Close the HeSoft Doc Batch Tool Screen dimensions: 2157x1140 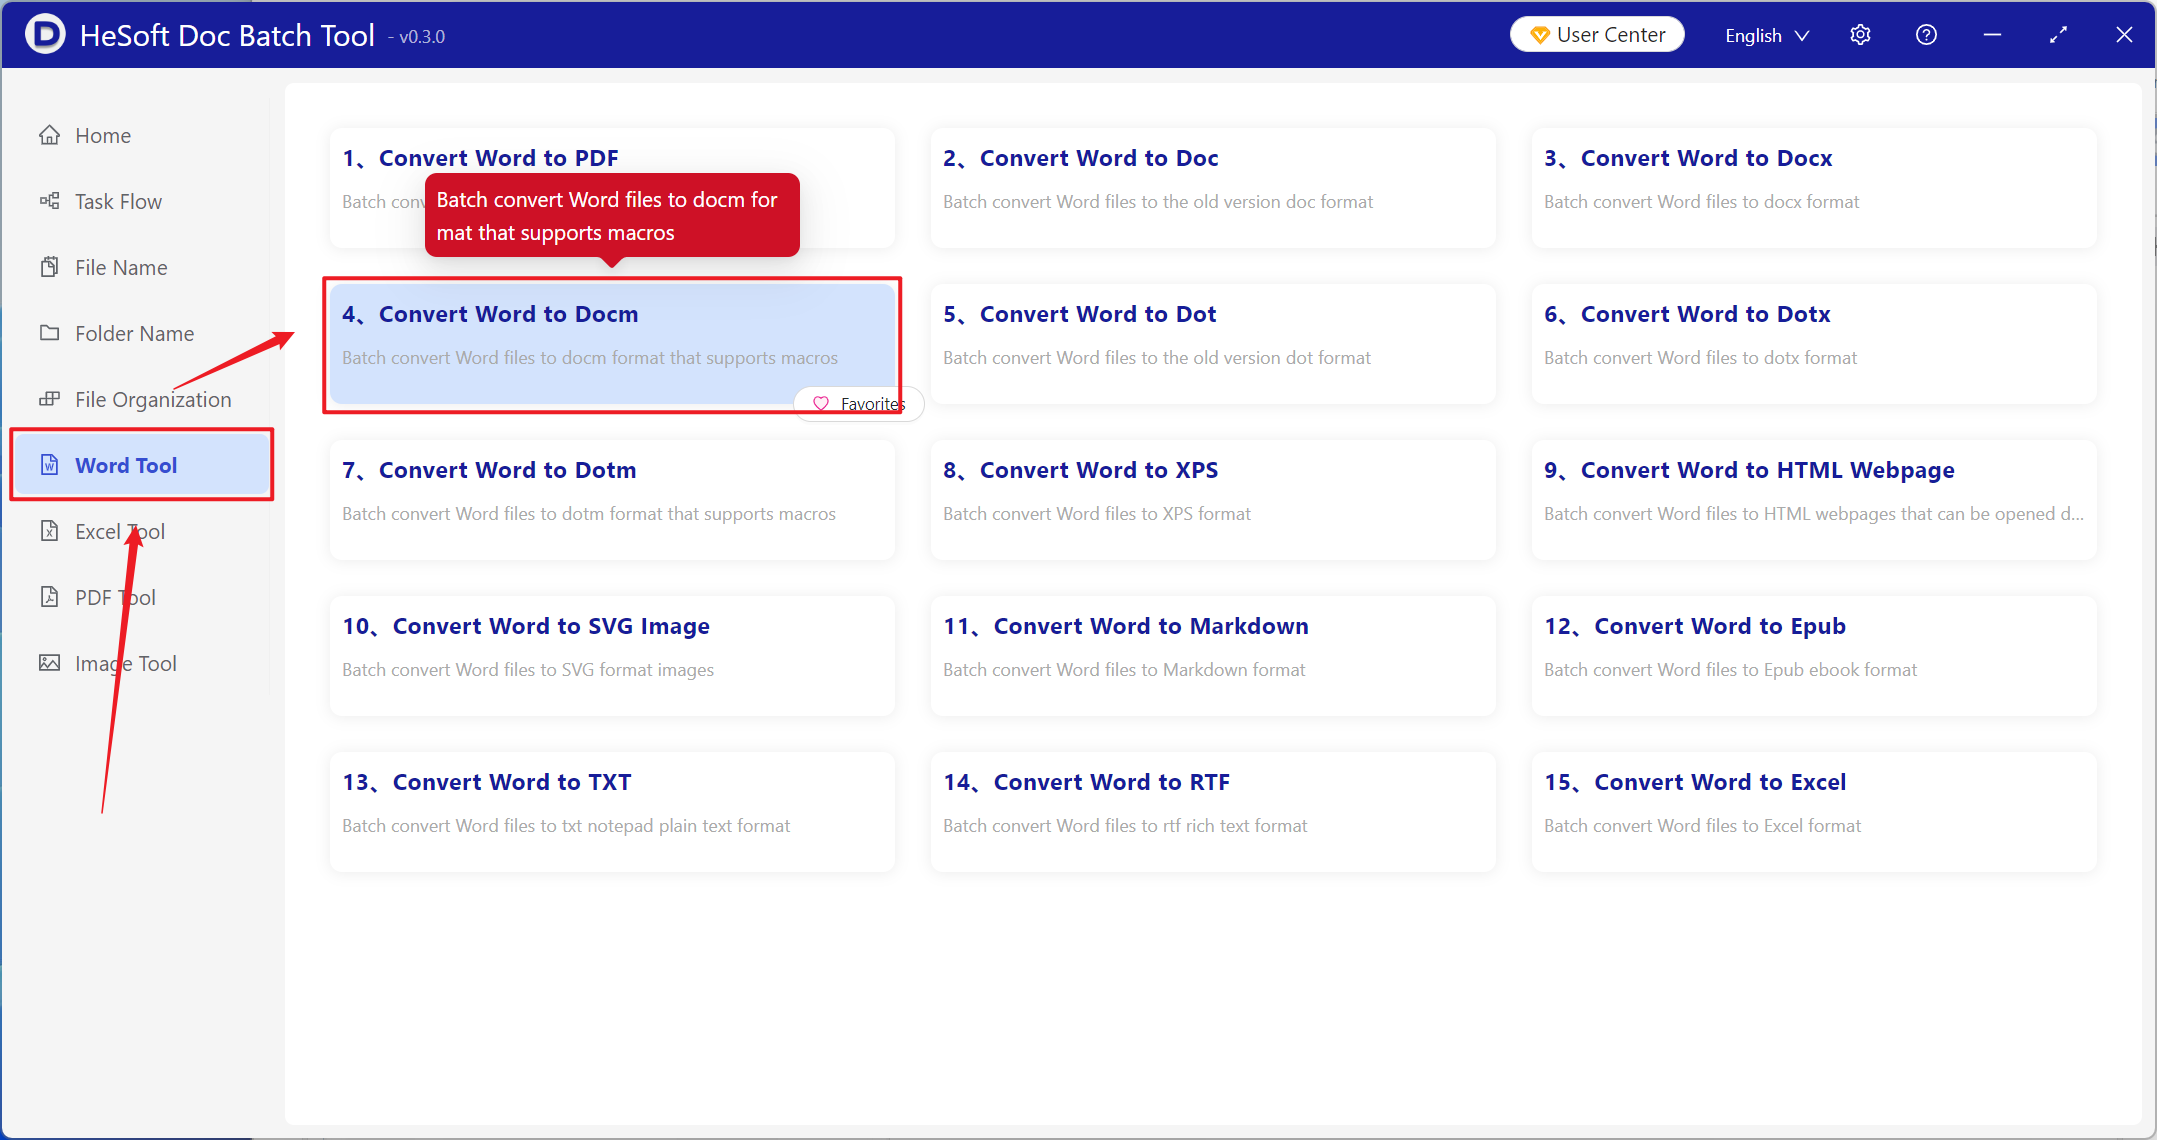click(2124, 35)
